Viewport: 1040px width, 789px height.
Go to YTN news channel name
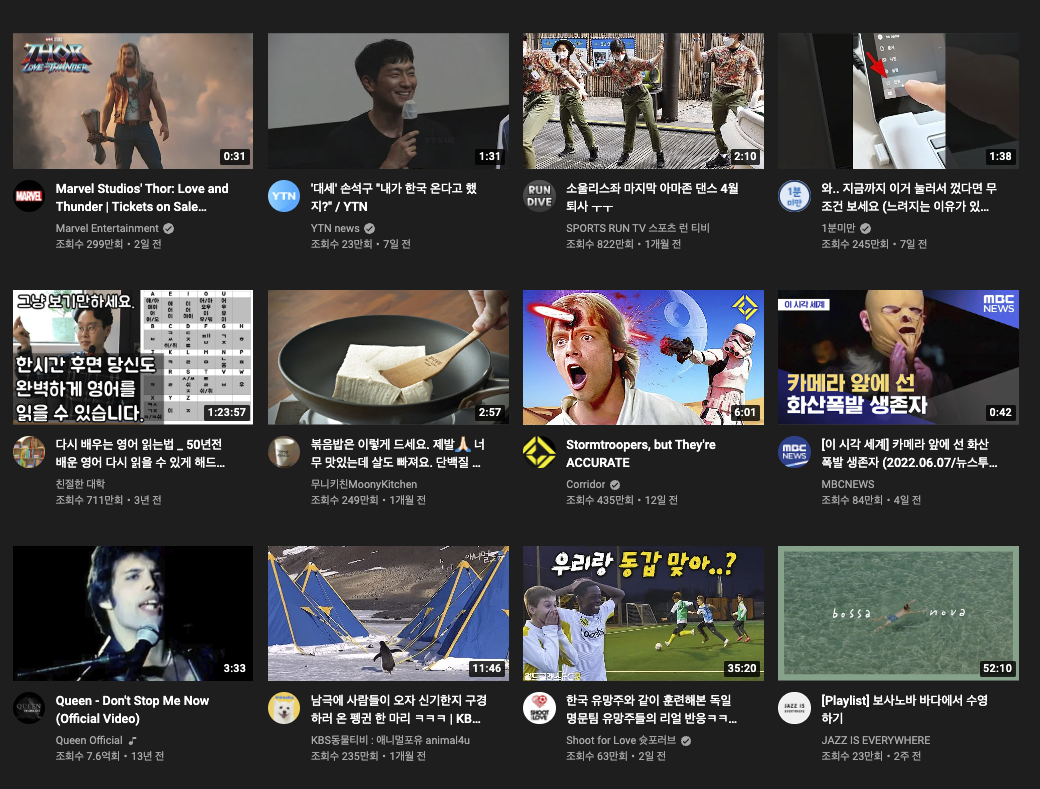335,228
